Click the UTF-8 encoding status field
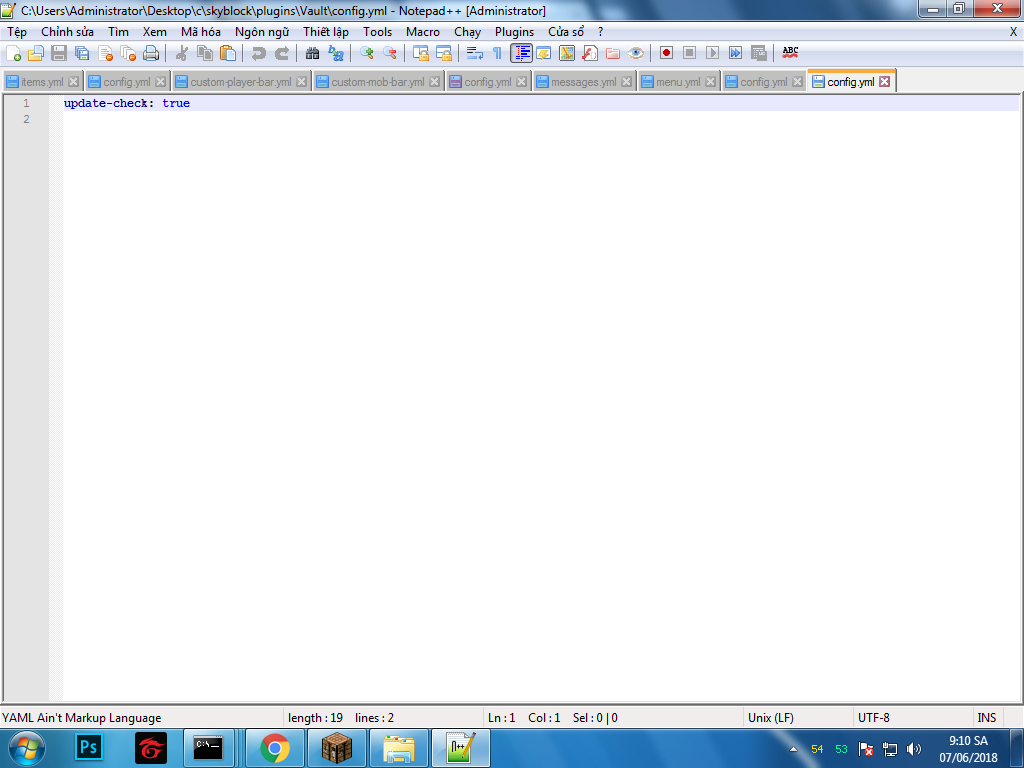The width and height of the screenshot is (1024, 768). (873, 717)
